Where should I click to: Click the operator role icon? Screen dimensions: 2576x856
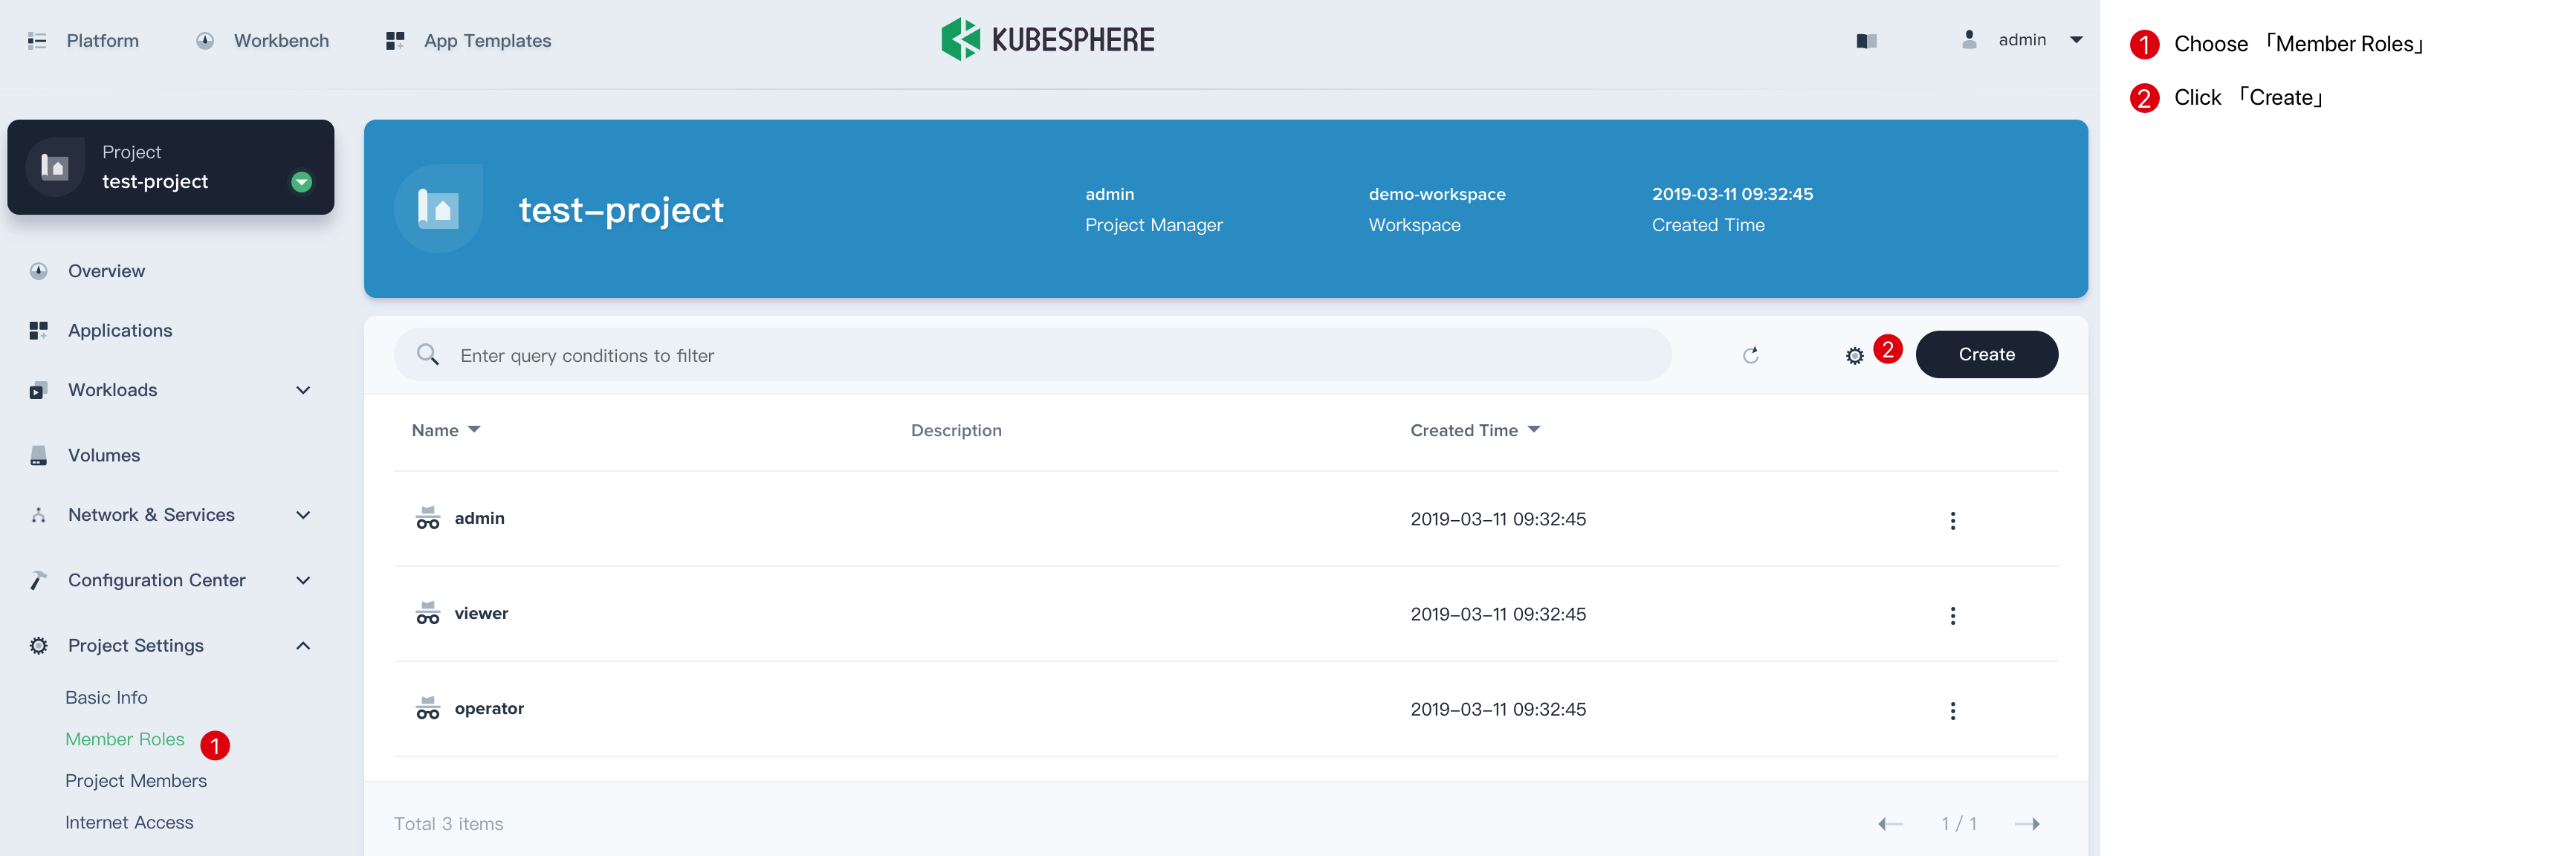pos(428,708)
